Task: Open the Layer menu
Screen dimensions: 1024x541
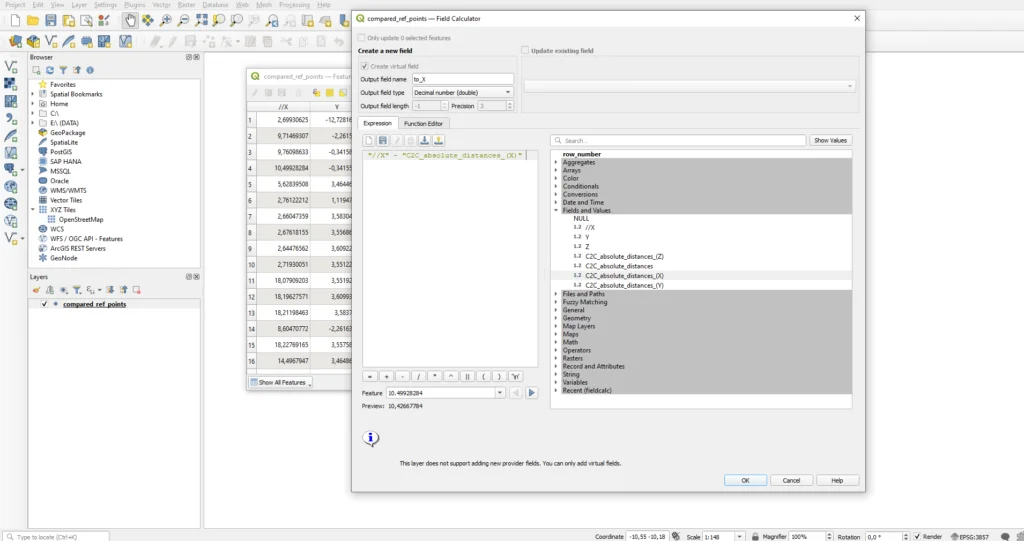Action: click(79, 5)
